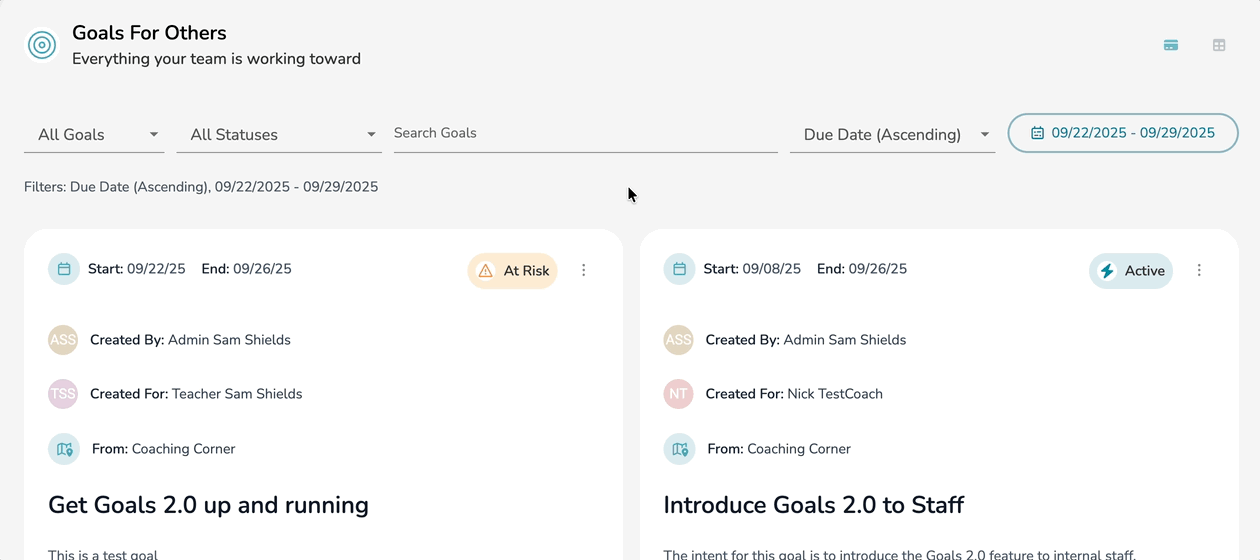
Task: Expand the All Statuses filter
Action: [279, 135]
